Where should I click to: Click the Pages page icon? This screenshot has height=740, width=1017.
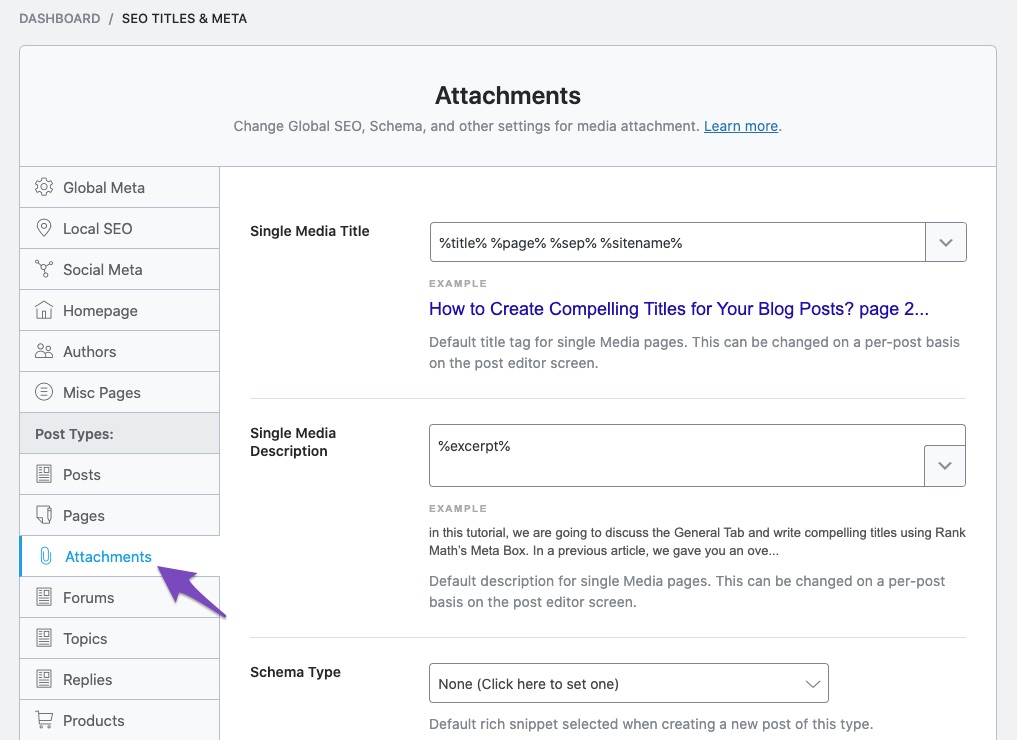tap(43, 515)
